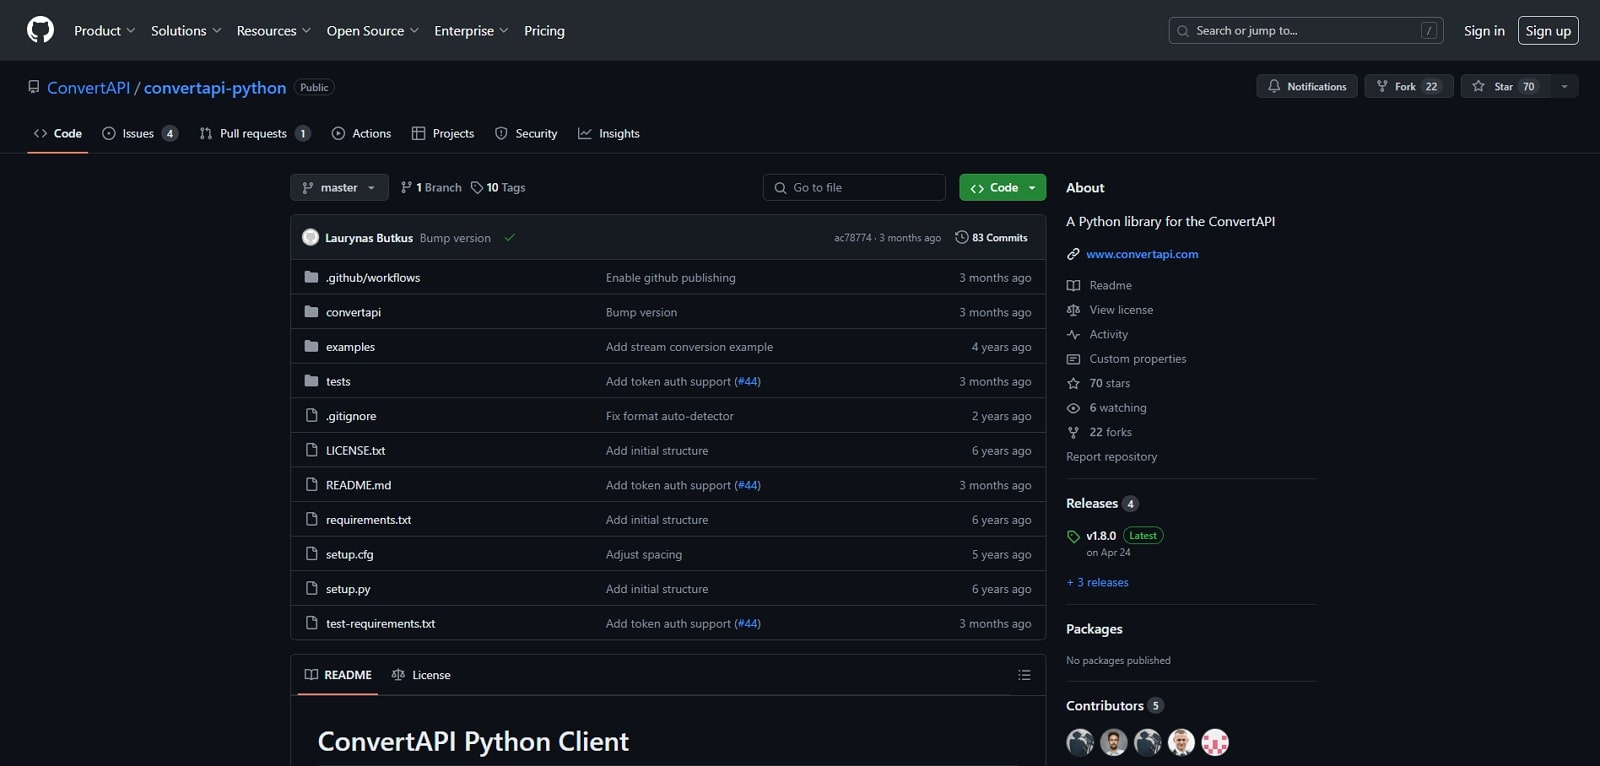Viewport: 1600px width, 766px height.
Task: Select the Code tab
Action: click(58, 133)
